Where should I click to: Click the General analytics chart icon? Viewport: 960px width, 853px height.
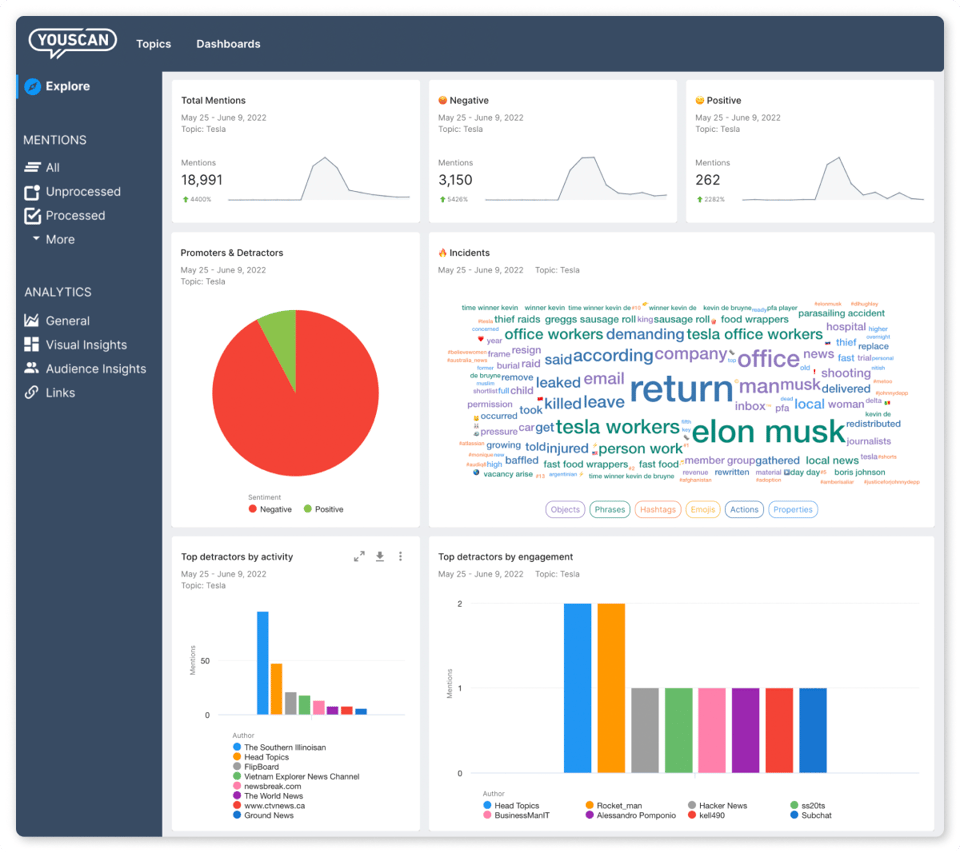click(32, 321)
